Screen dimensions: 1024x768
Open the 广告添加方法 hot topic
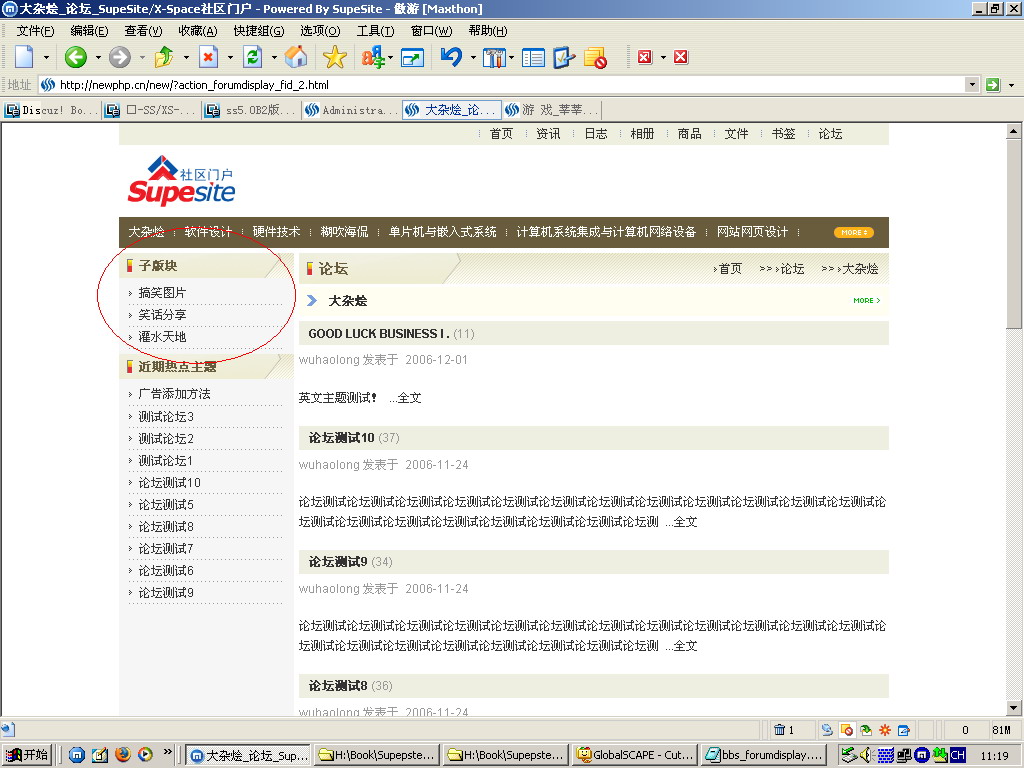click(x=174, y=394)
